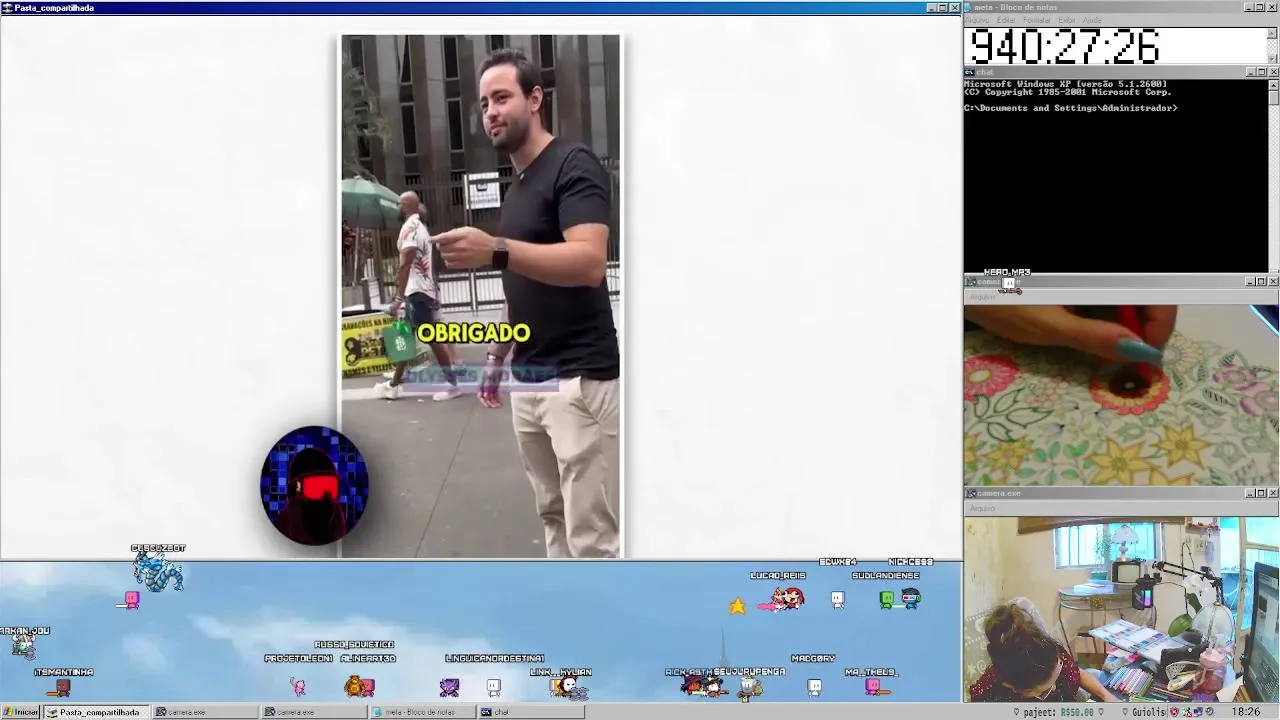Click the EDWK24 white character sprite
Viewport: 1280px width, 720px height.
(837, 599)
